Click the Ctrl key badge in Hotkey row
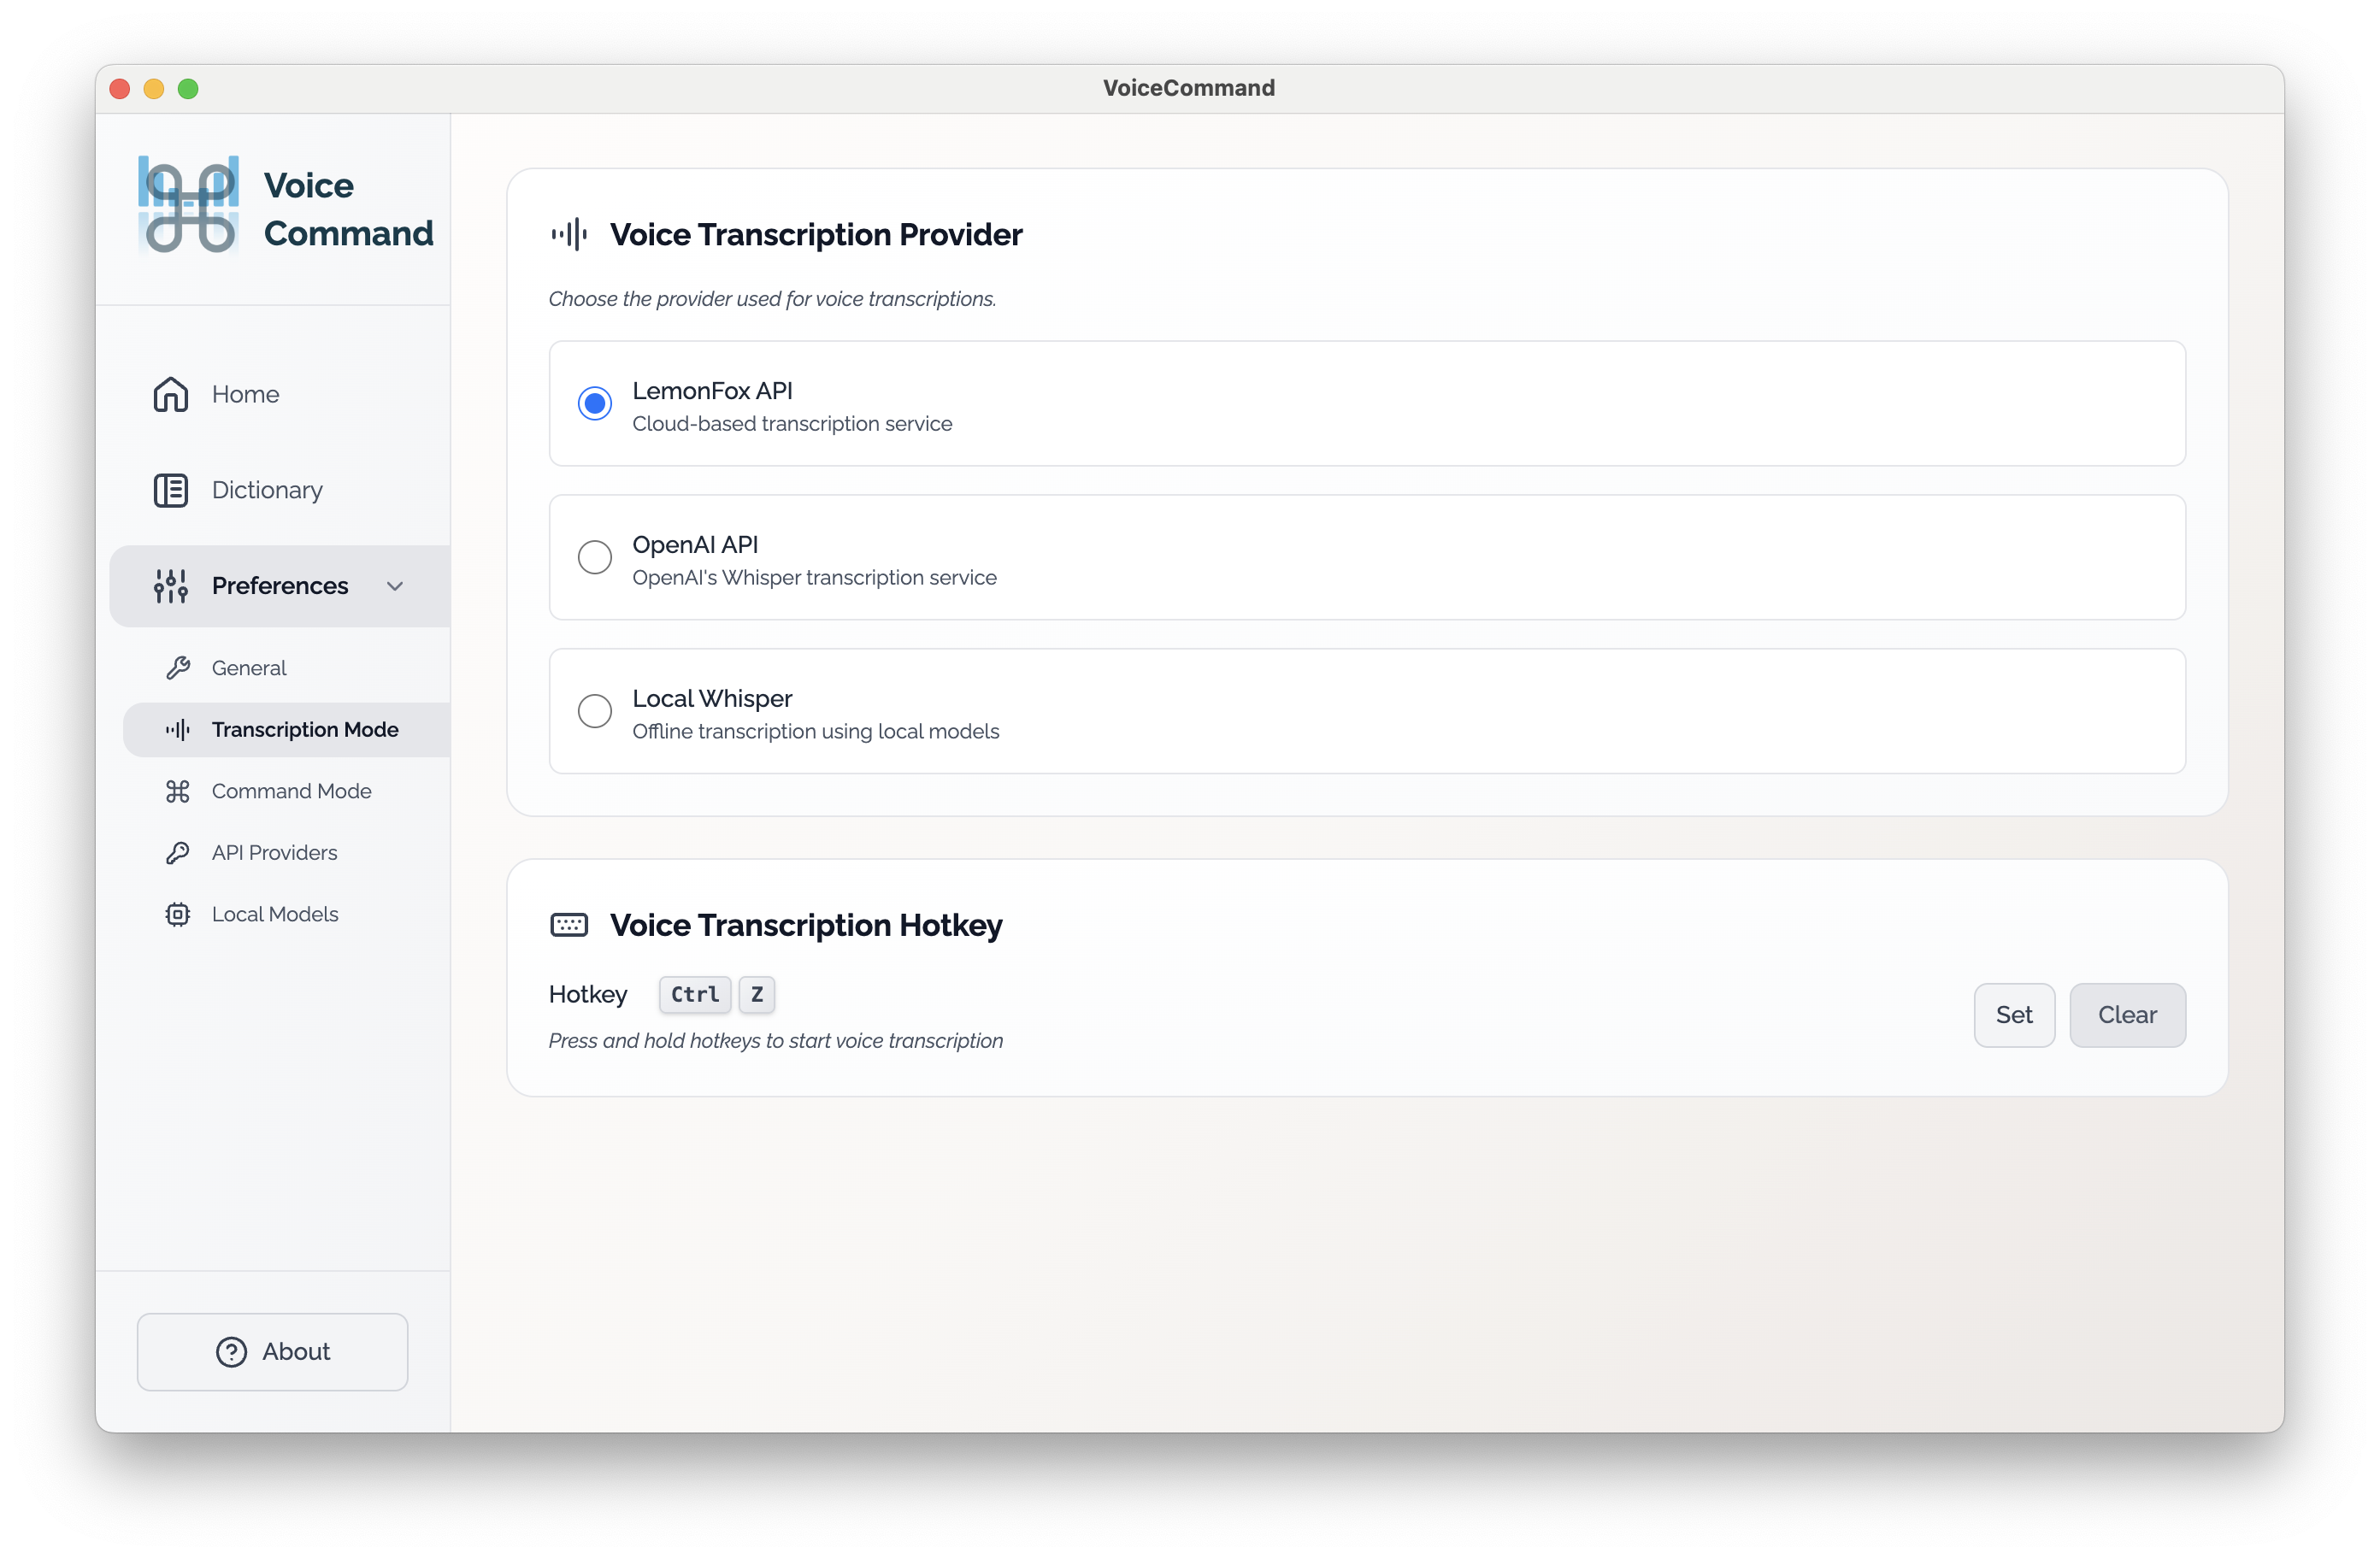 click(694, 994)
